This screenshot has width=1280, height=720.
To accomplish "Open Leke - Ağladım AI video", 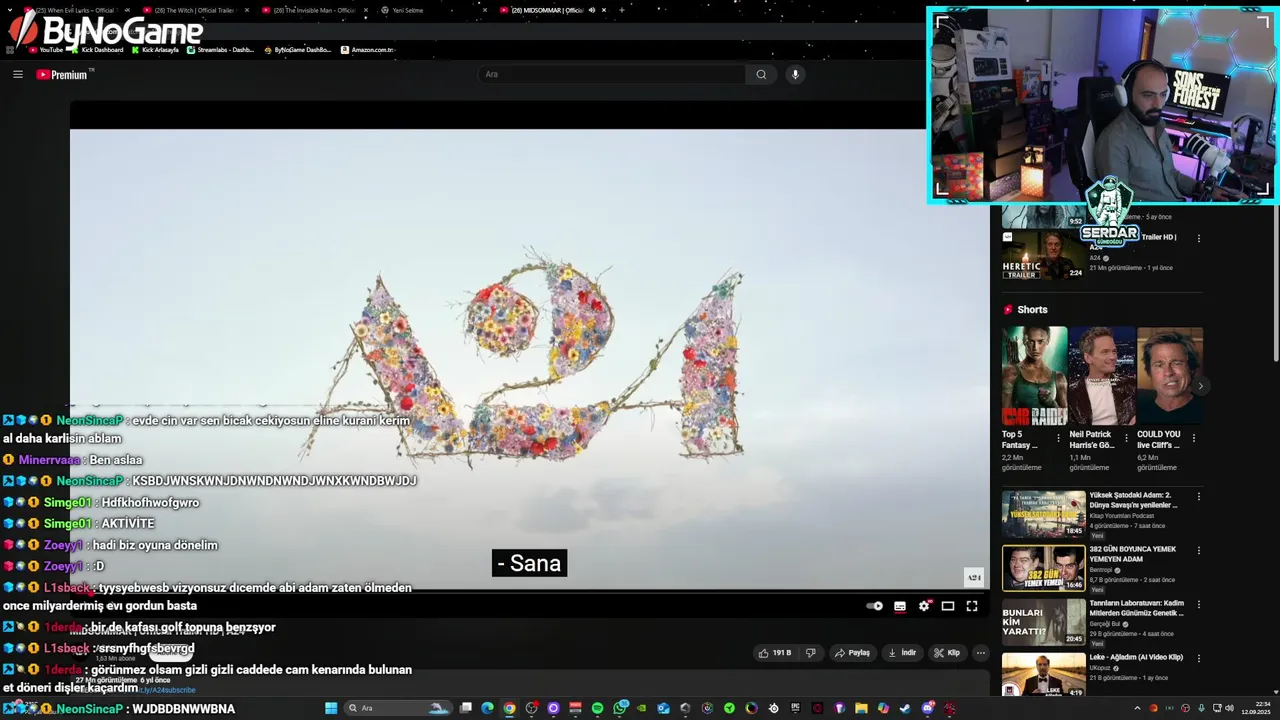I will [1043, 675].
